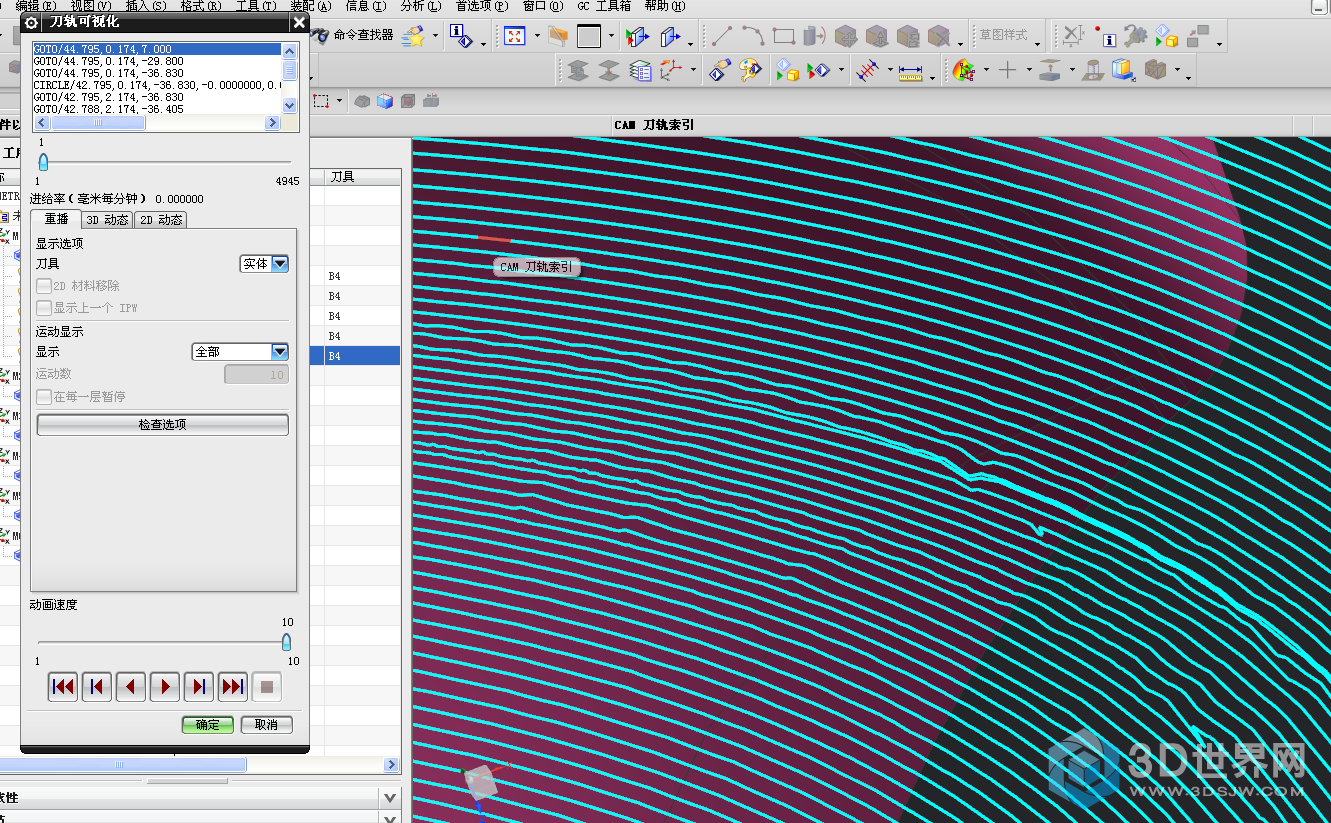Select the arc sketch tool
Screen dimensions: 1331x823
(753, 37)
